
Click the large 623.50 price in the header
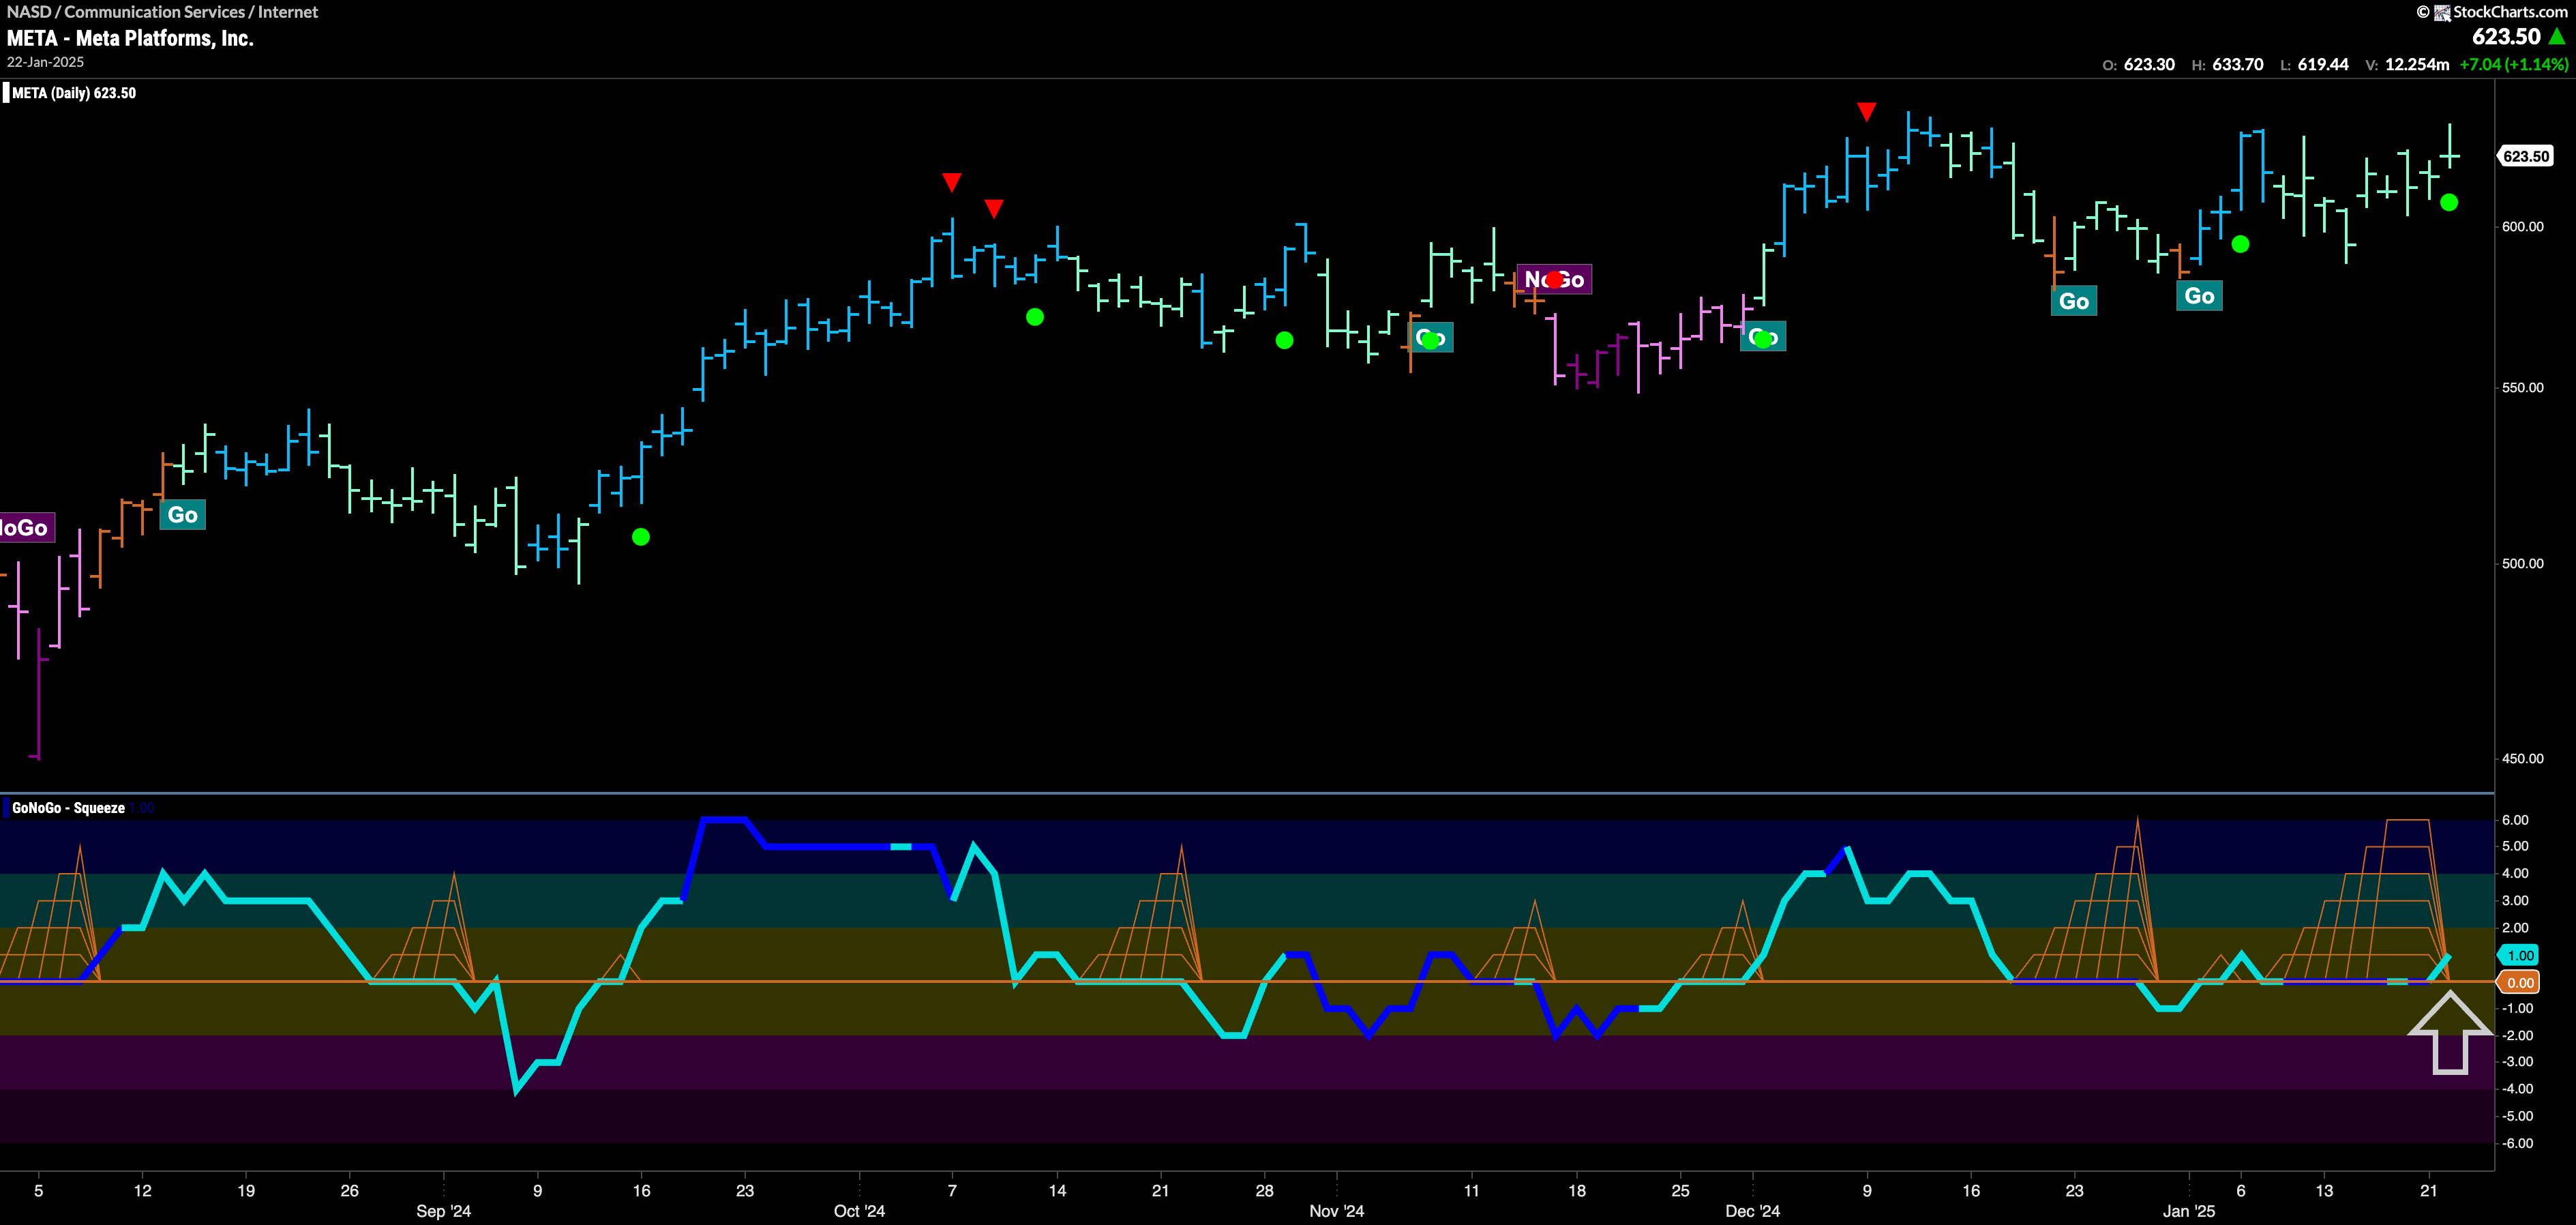[x=2506, y=37]
